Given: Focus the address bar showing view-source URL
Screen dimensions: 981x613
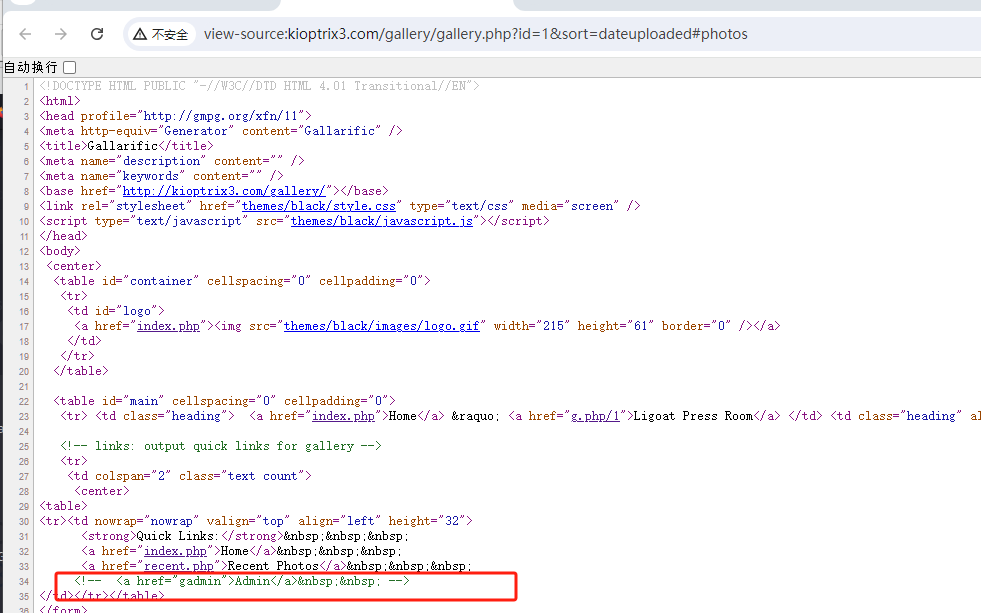Looking at the screenshot, I should [475, 34].
